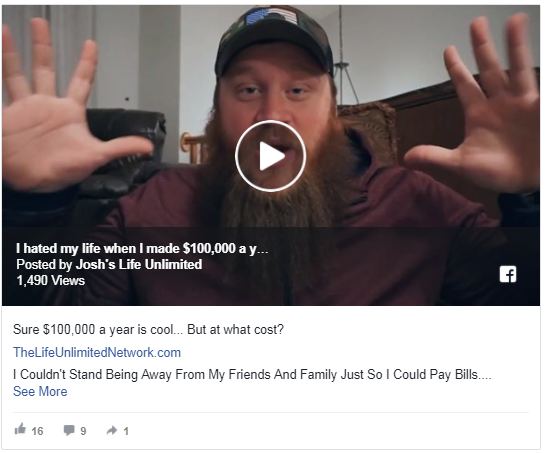This screenshot has height=453, width=546.
Task: Click the Facebook logo icon on video overlay
Action: (x=508, y=274)
